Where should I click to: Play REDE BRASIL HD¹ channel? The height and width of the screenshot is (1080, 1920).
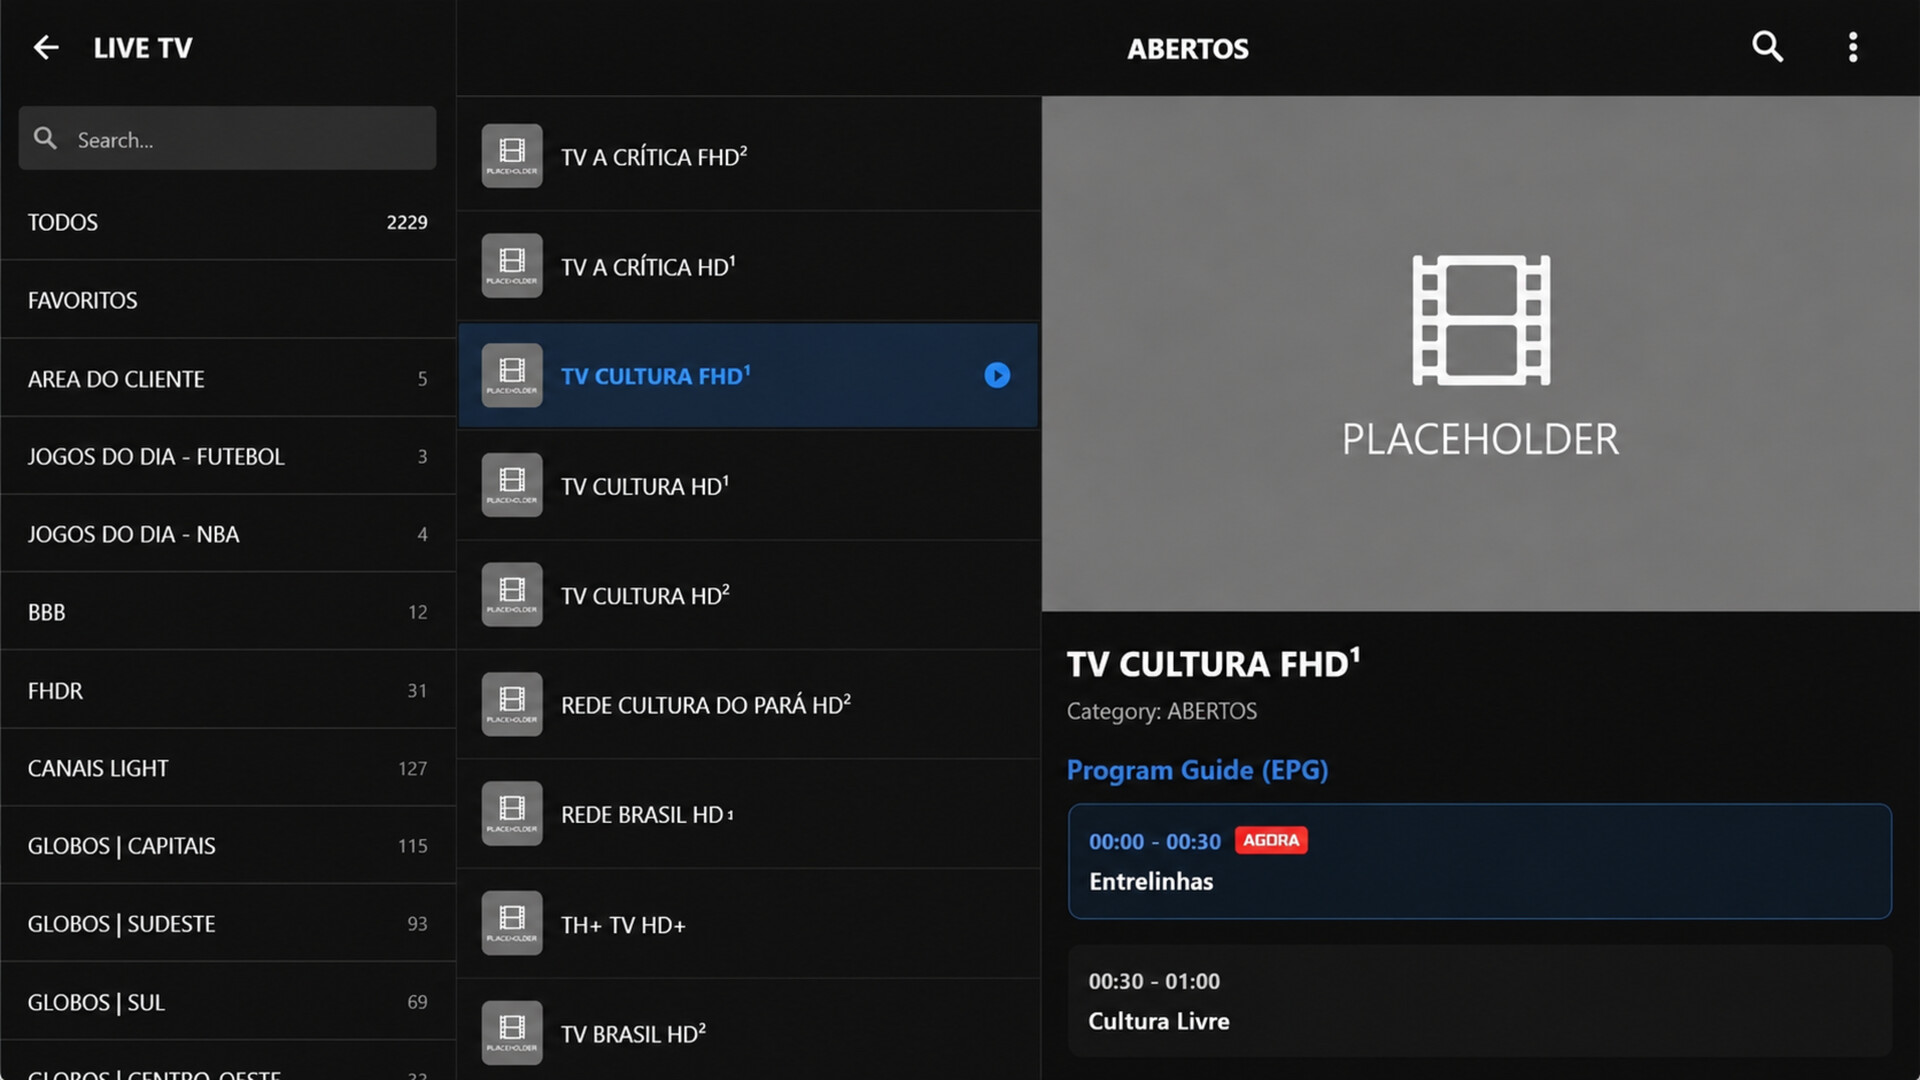[748, 814]
